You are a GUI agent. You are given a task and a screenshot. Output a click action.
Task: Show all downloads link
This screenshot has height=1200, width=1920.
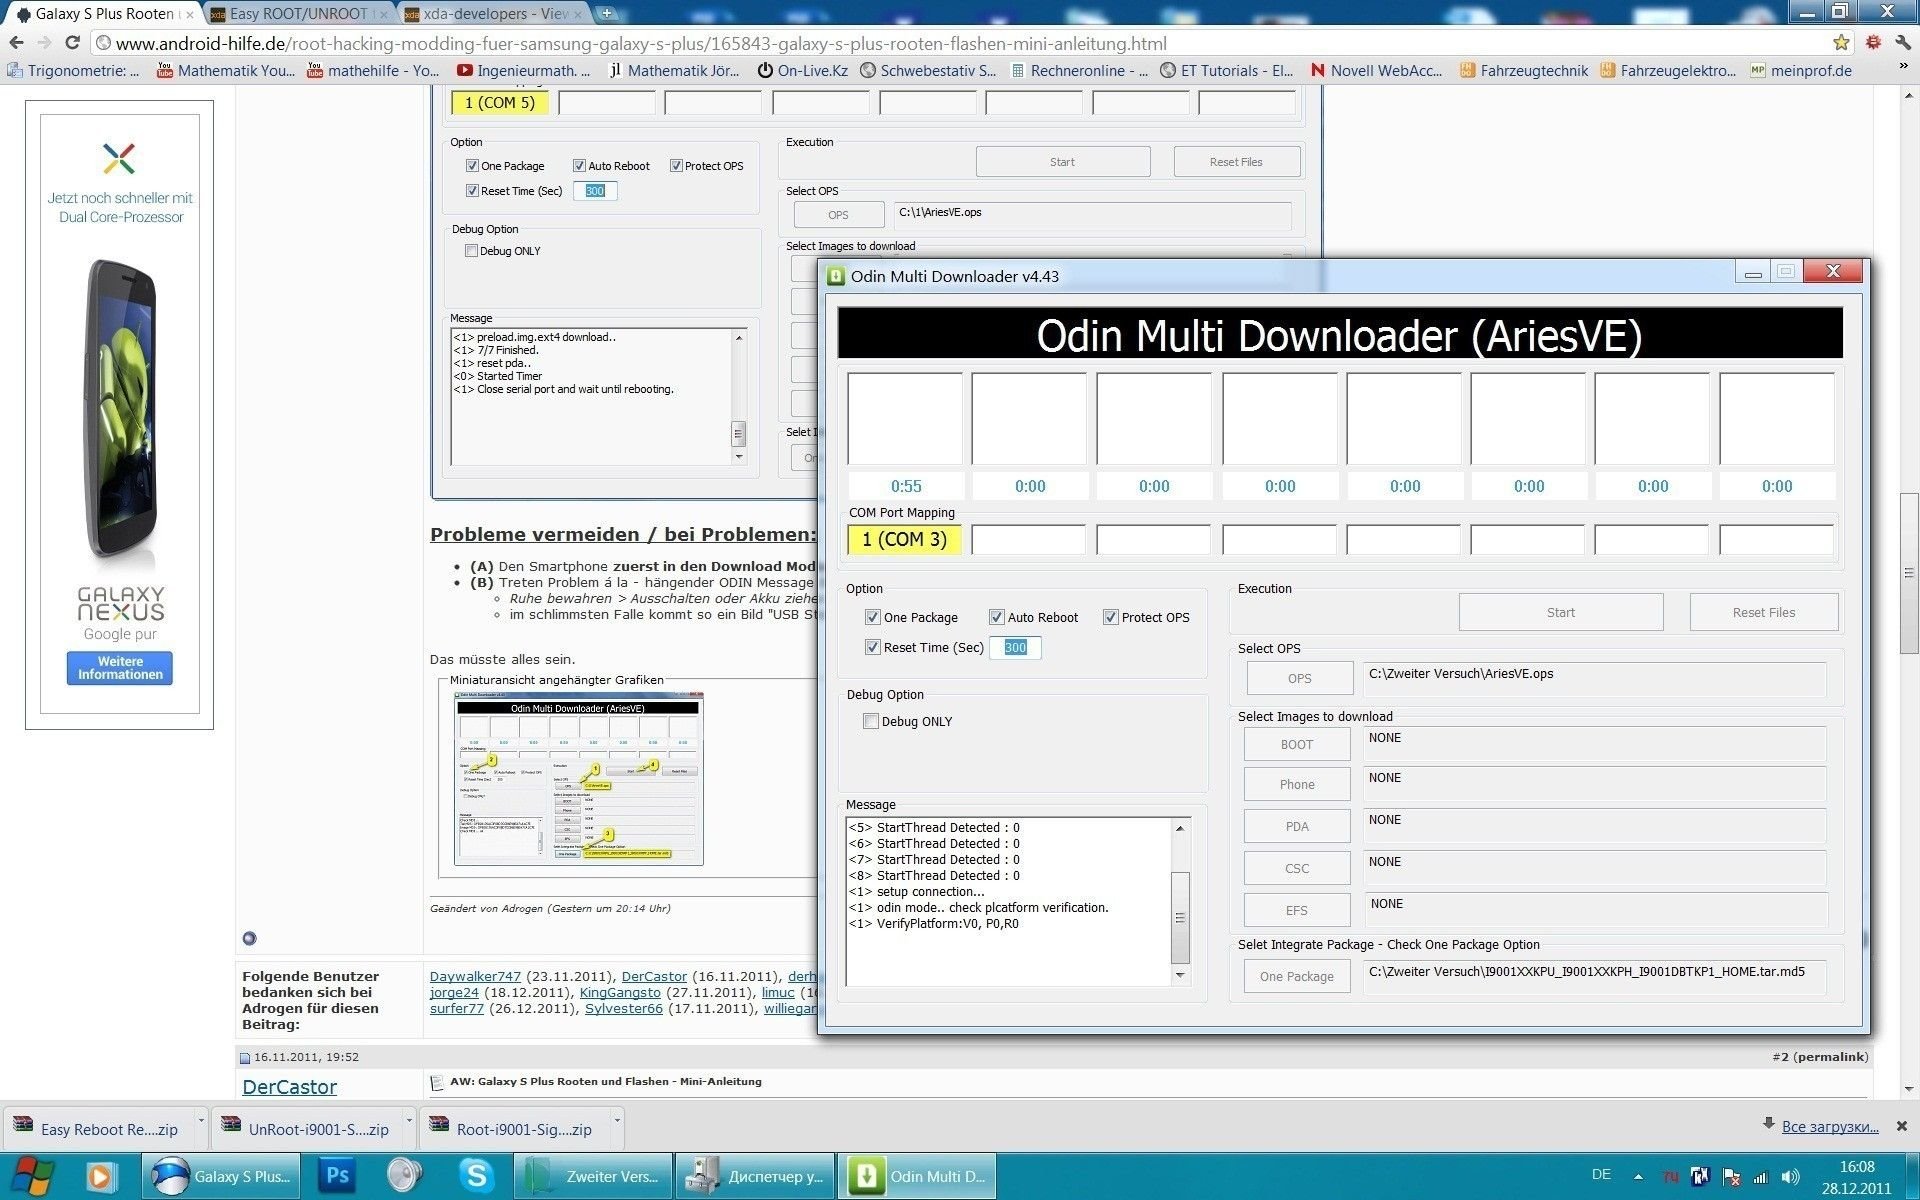(x=1829, y=1126)
